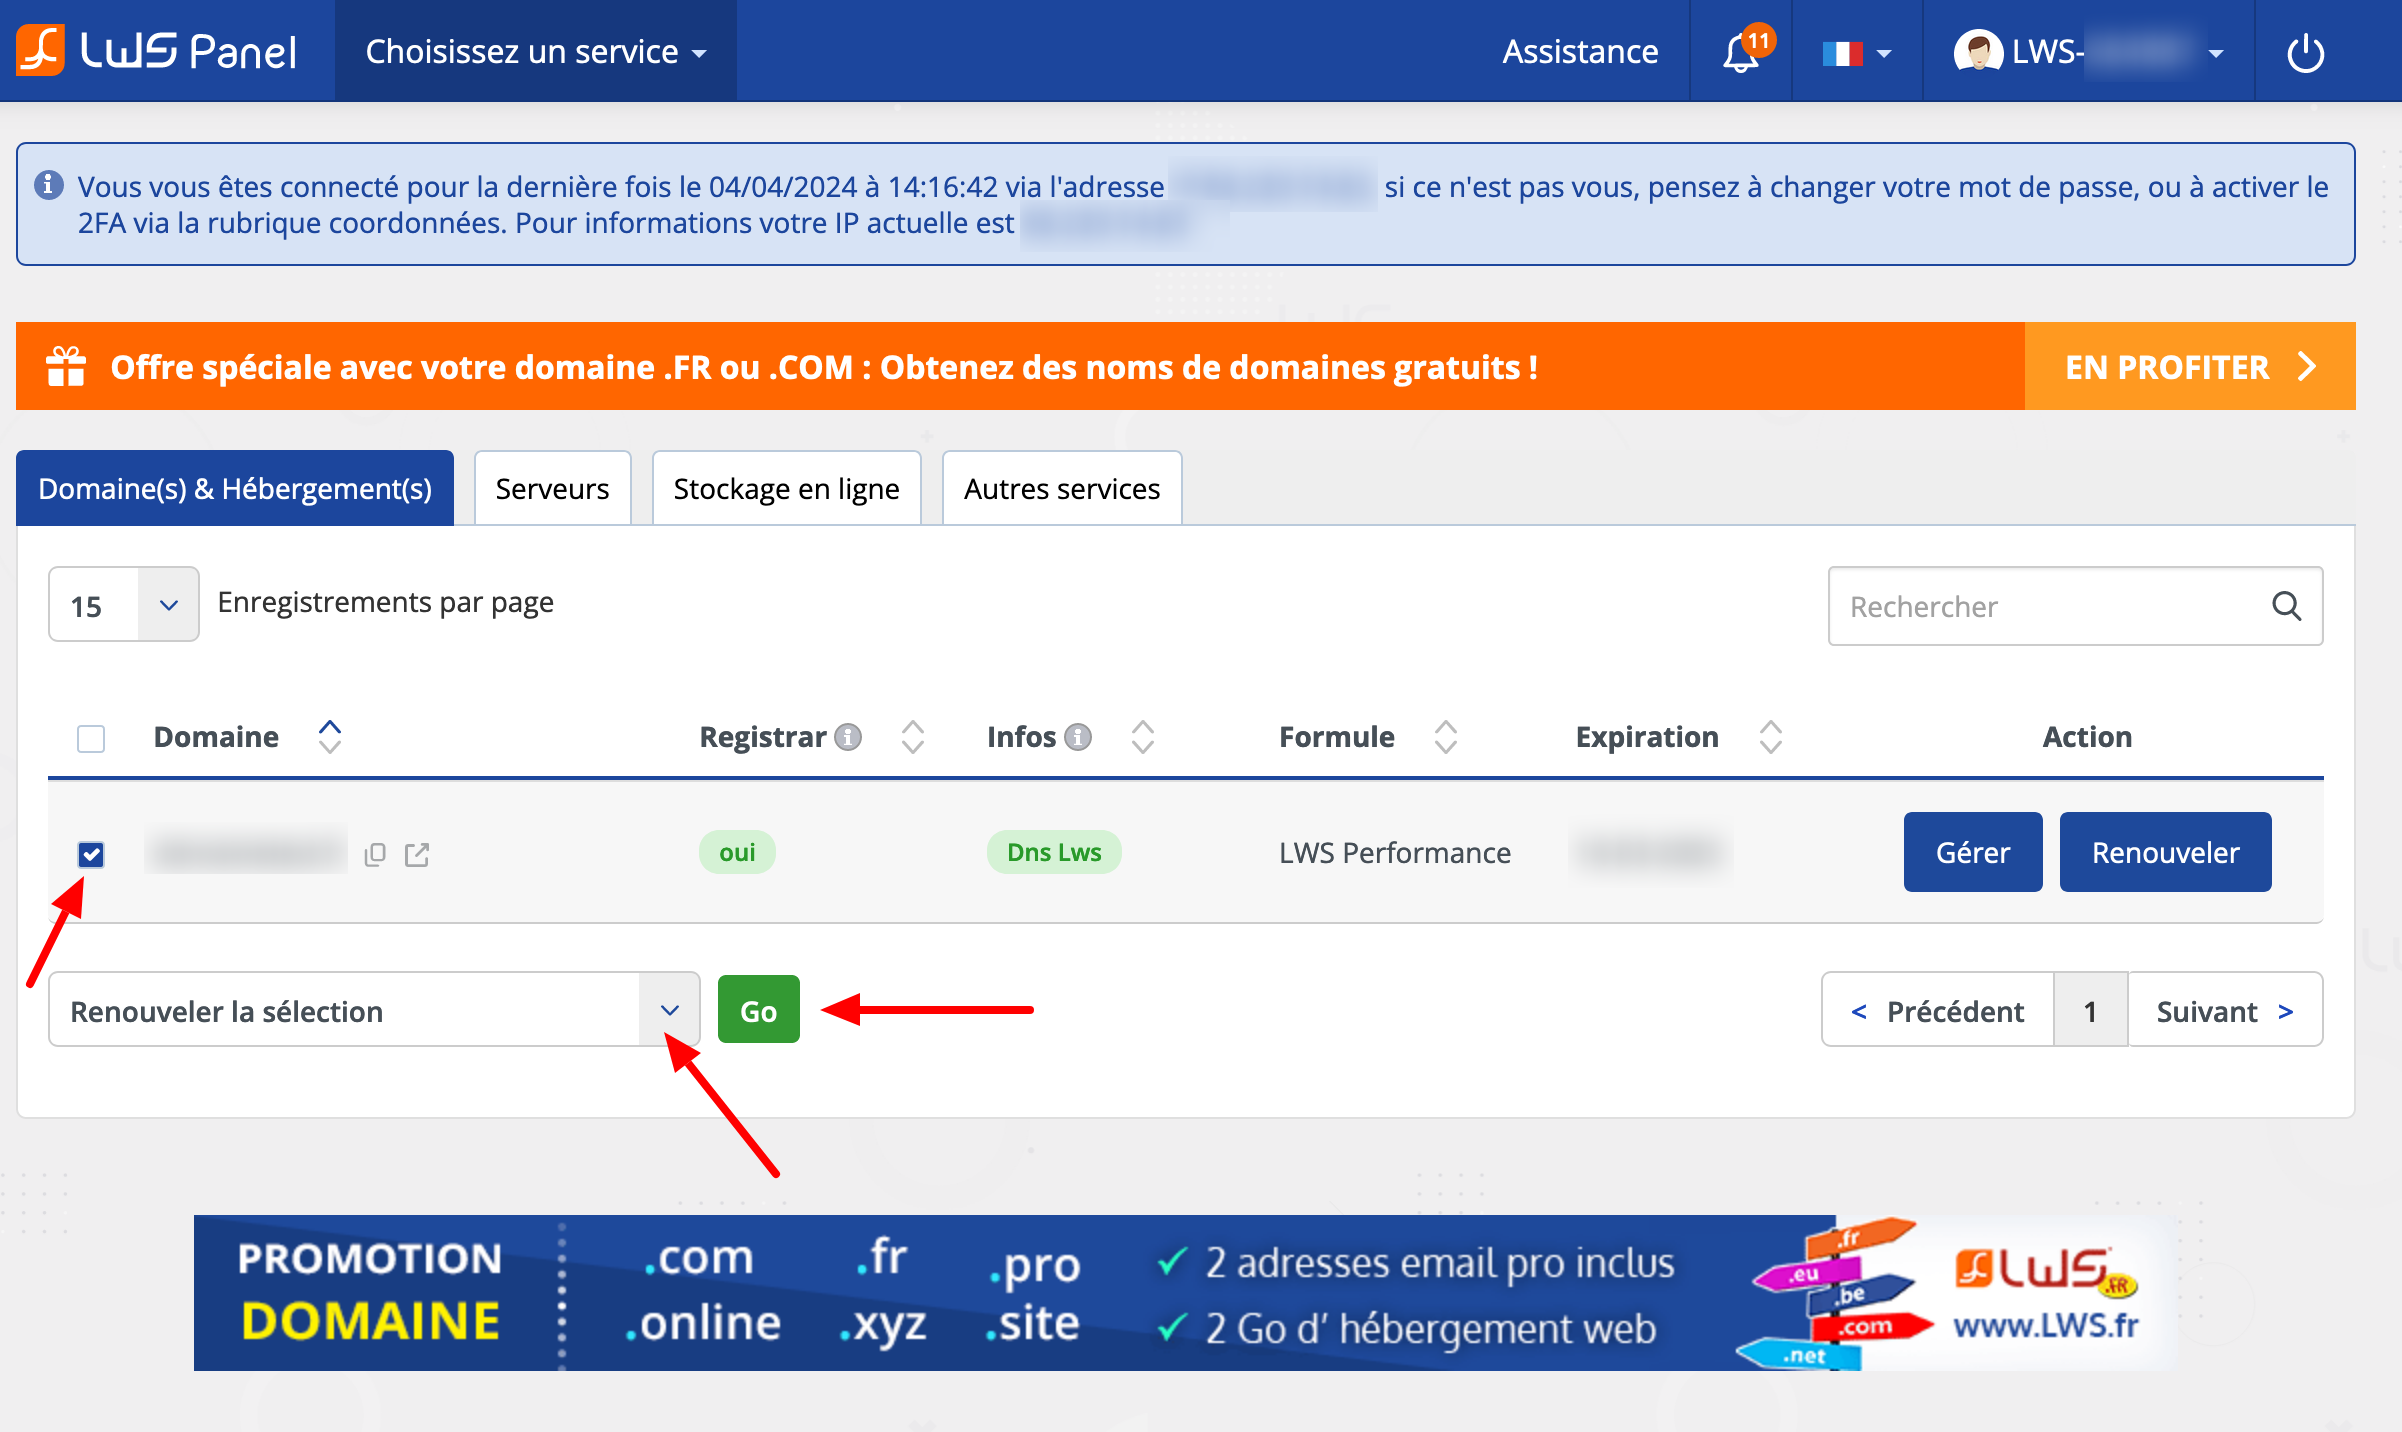Open domain in new window icon
Viewport: 2402px width, 1432px height.
(x=417, y=854)
